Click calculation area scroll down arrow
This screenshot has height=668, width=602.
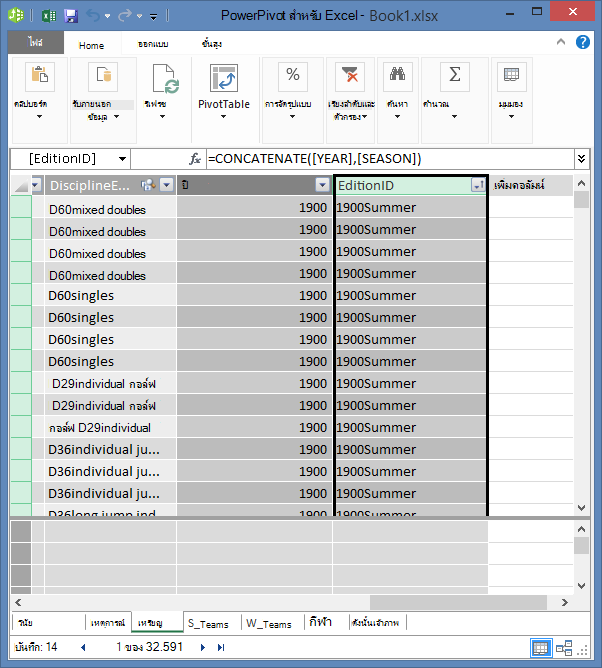(581, 586)
